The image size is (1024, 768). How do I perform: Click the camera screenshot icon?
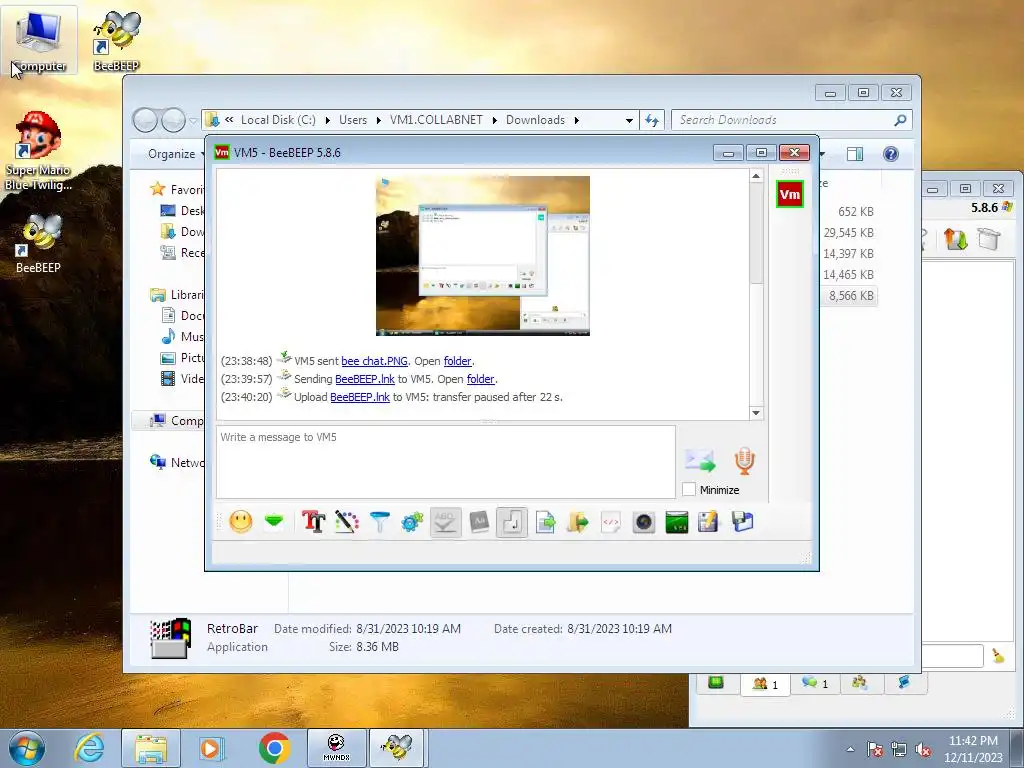[643, 522]
